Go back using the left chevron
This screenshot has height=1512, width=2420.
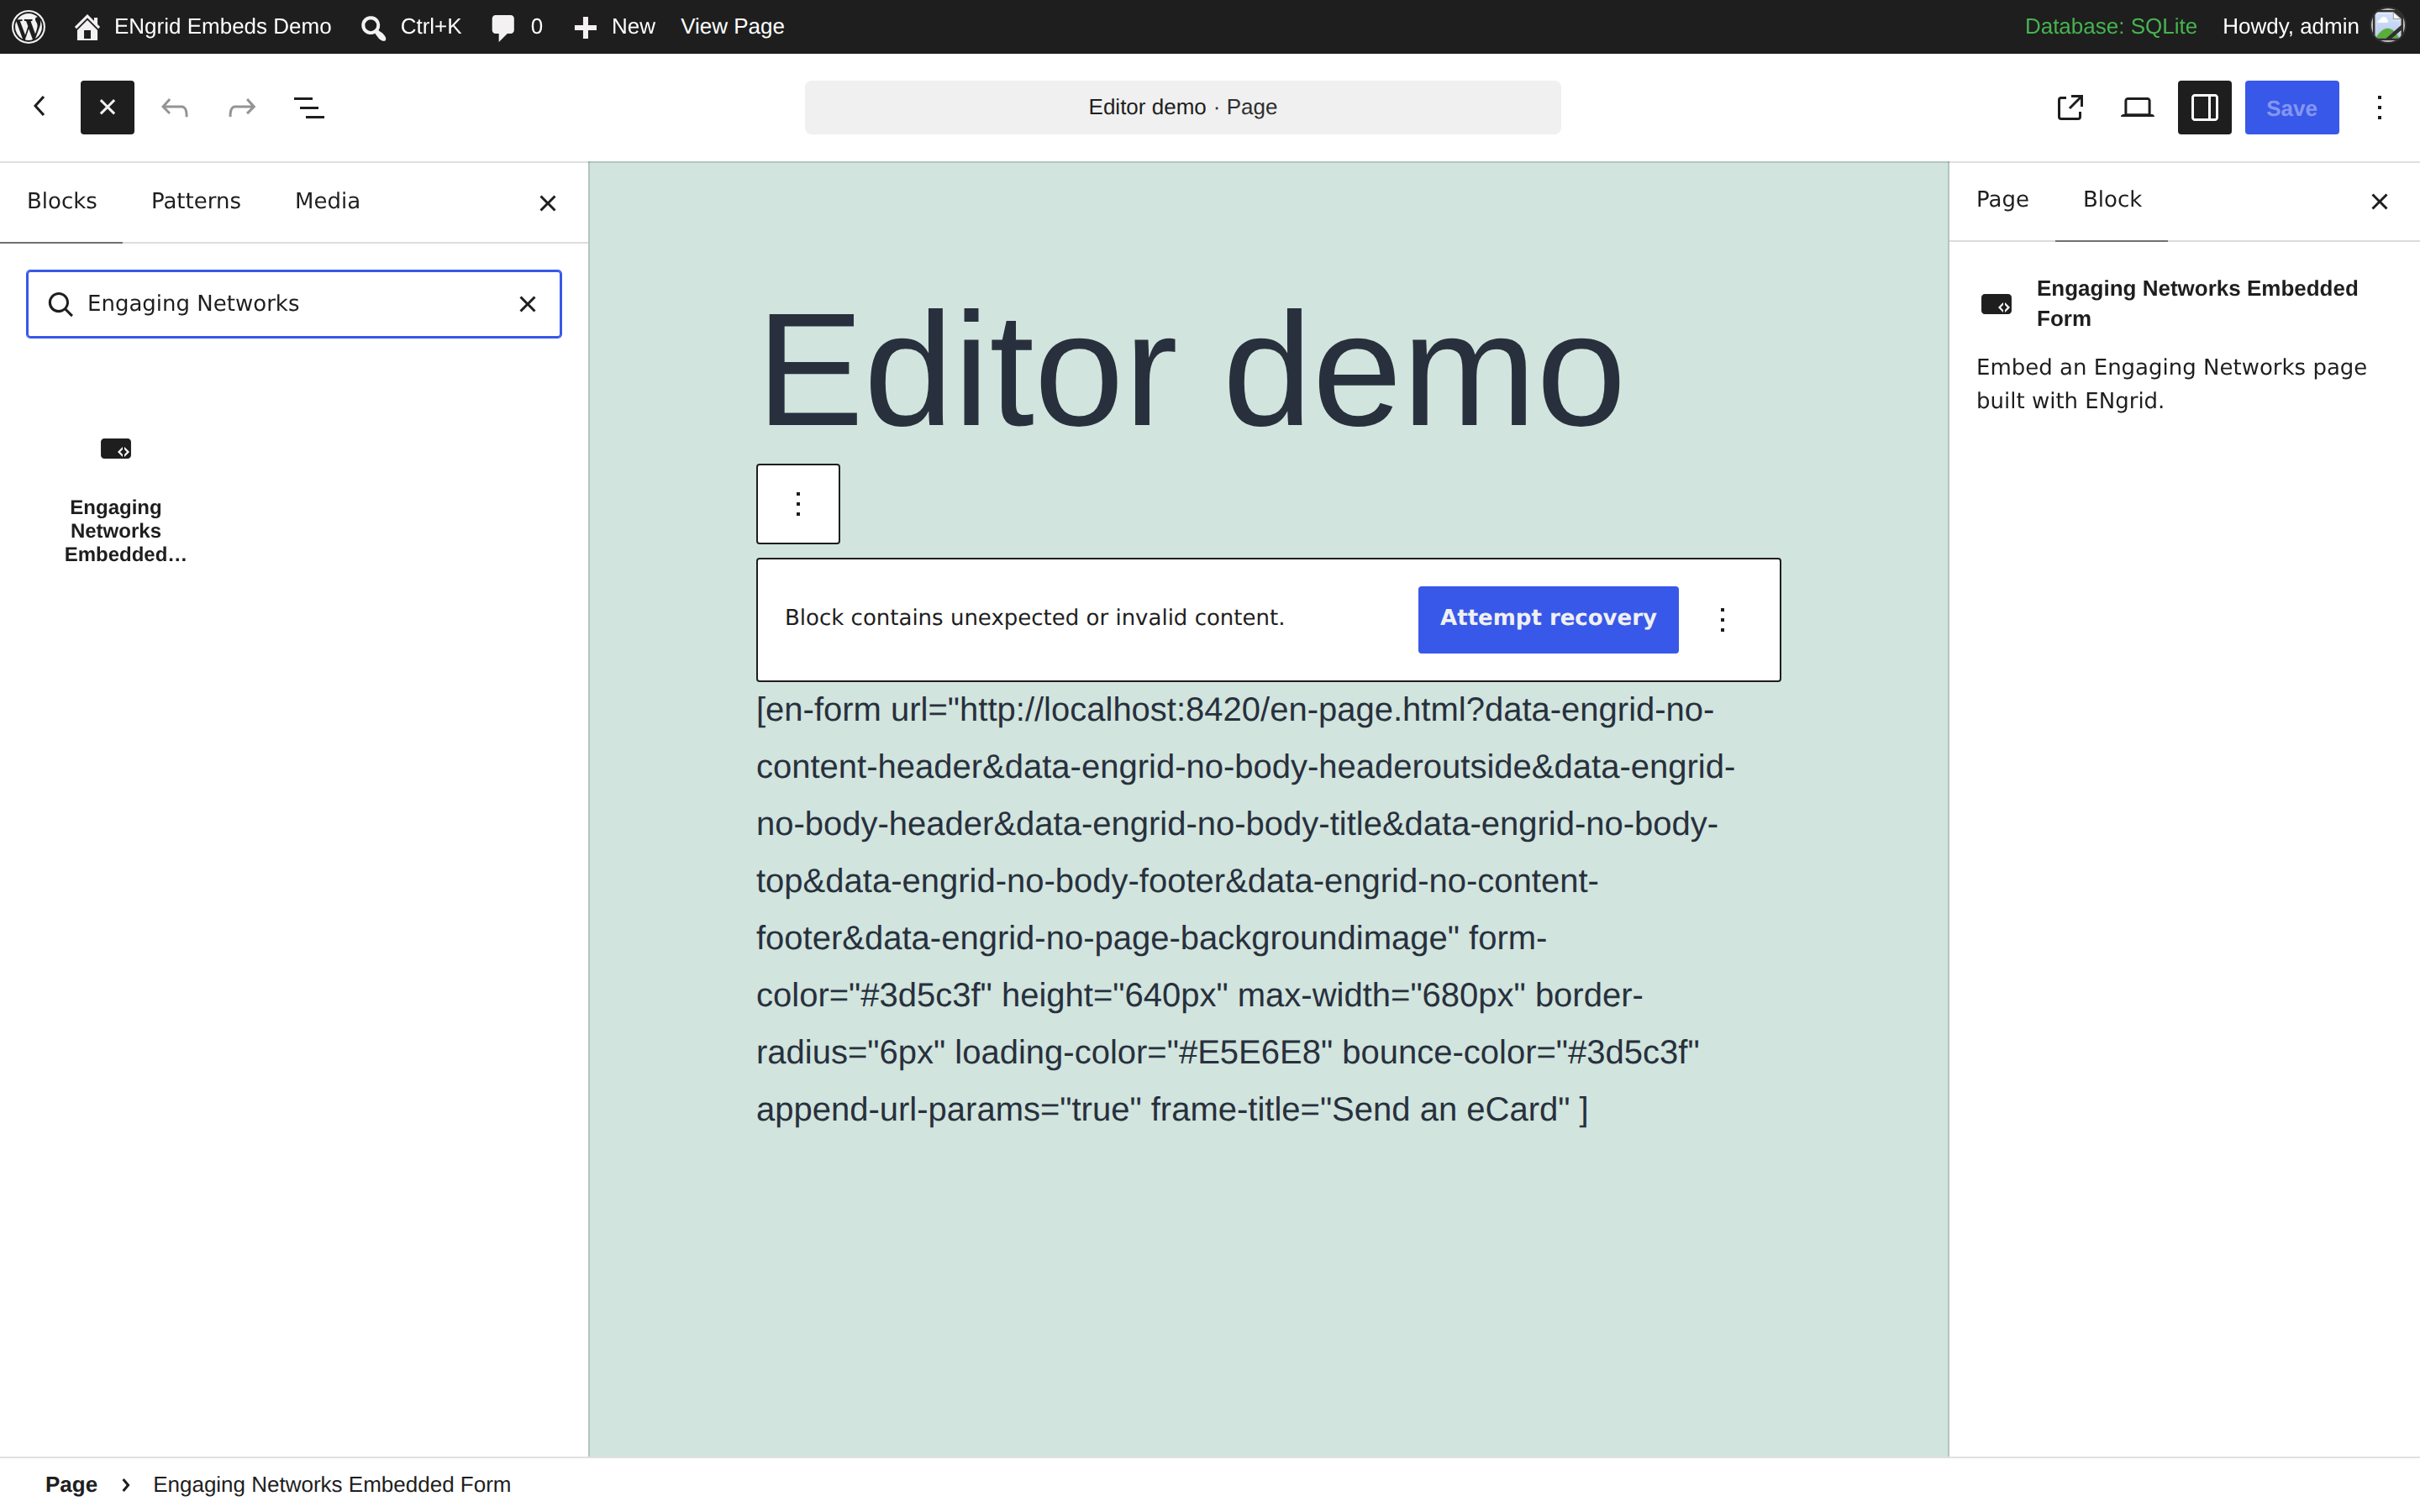[x=40, y=107]
